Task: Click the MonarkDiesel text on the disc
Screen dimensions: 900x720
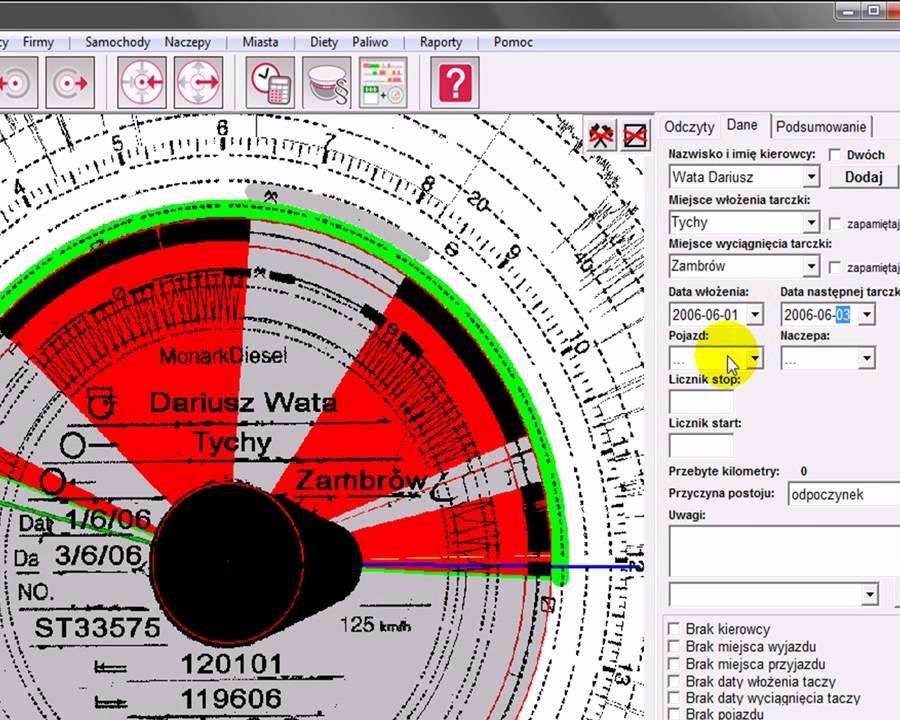Action: (223, 356)
